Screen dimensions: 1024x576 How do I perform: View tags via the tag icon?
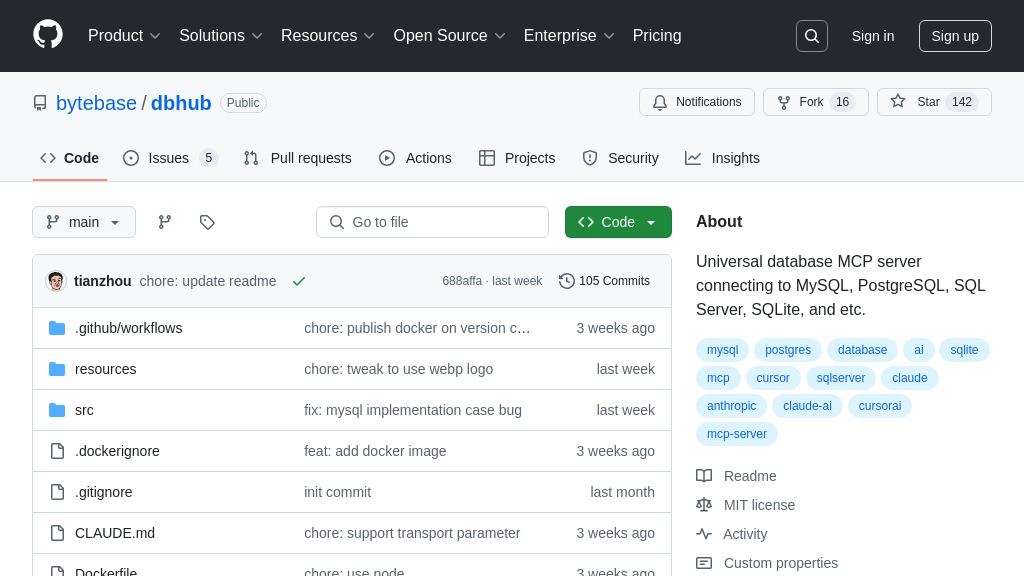click(207, 222)
